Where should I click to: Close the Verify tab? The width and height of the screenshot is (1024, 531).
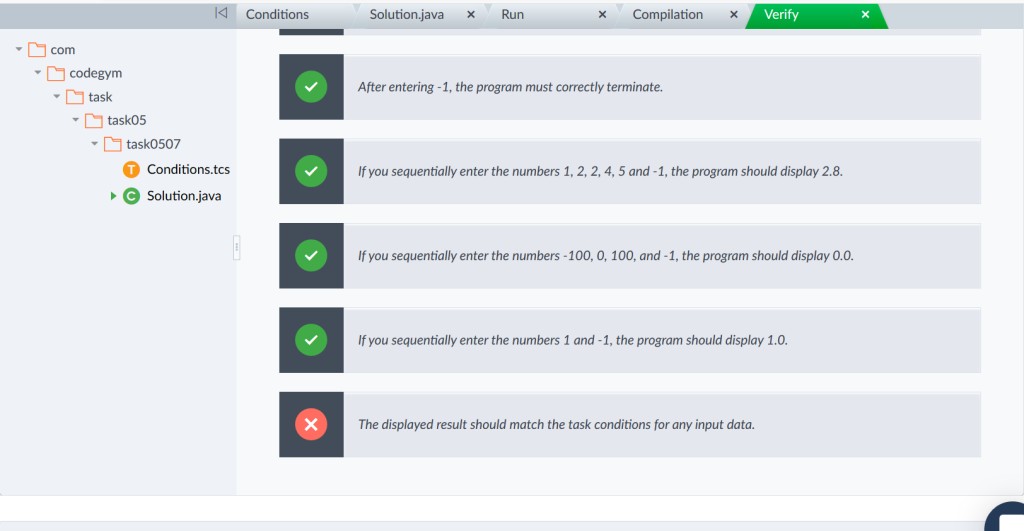(x=865, y=14)
